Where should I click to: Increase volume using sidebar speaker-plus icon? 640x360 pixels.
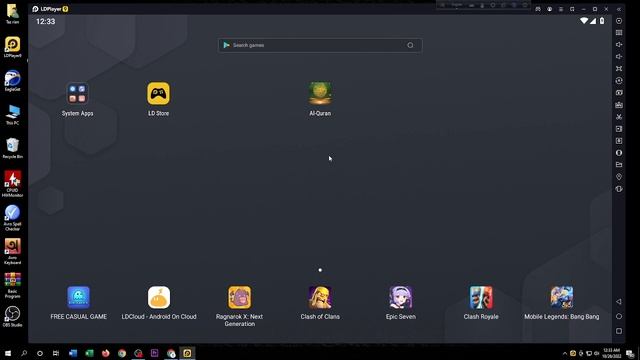click(x=619, y=44)
